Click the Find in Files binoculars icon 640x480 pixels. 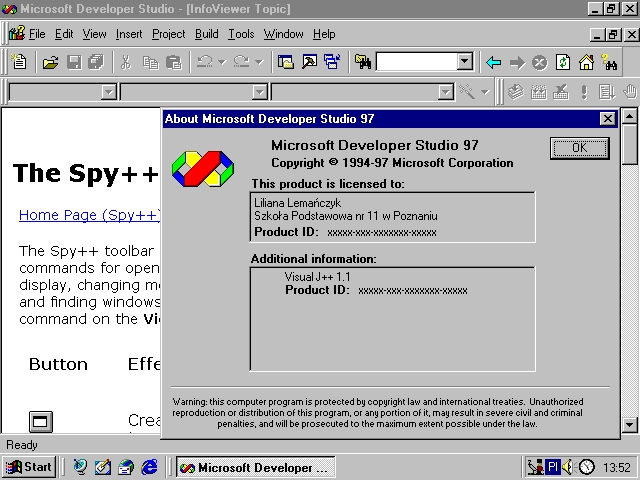pos(363,62)
